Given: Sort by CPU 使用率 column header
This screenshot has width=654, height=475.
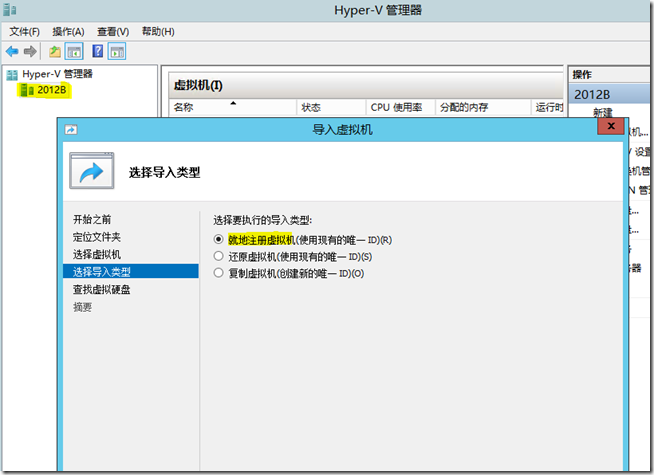Looking at the screenshot, I should click(400, 107).
